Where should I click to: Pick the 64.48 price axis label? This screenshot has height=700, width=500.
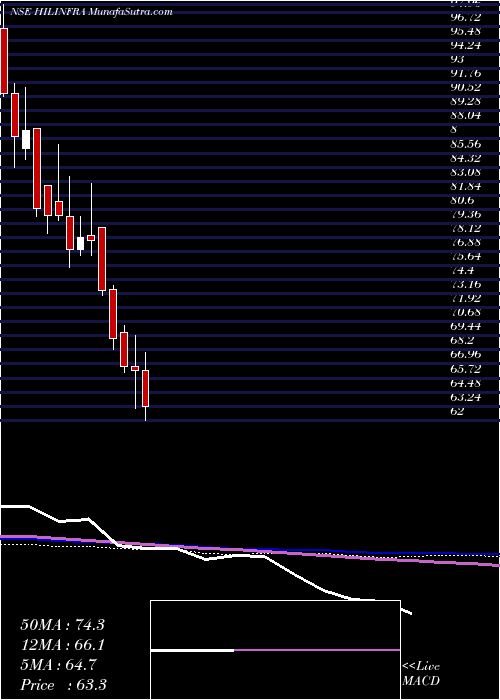[x=466, y=382]
